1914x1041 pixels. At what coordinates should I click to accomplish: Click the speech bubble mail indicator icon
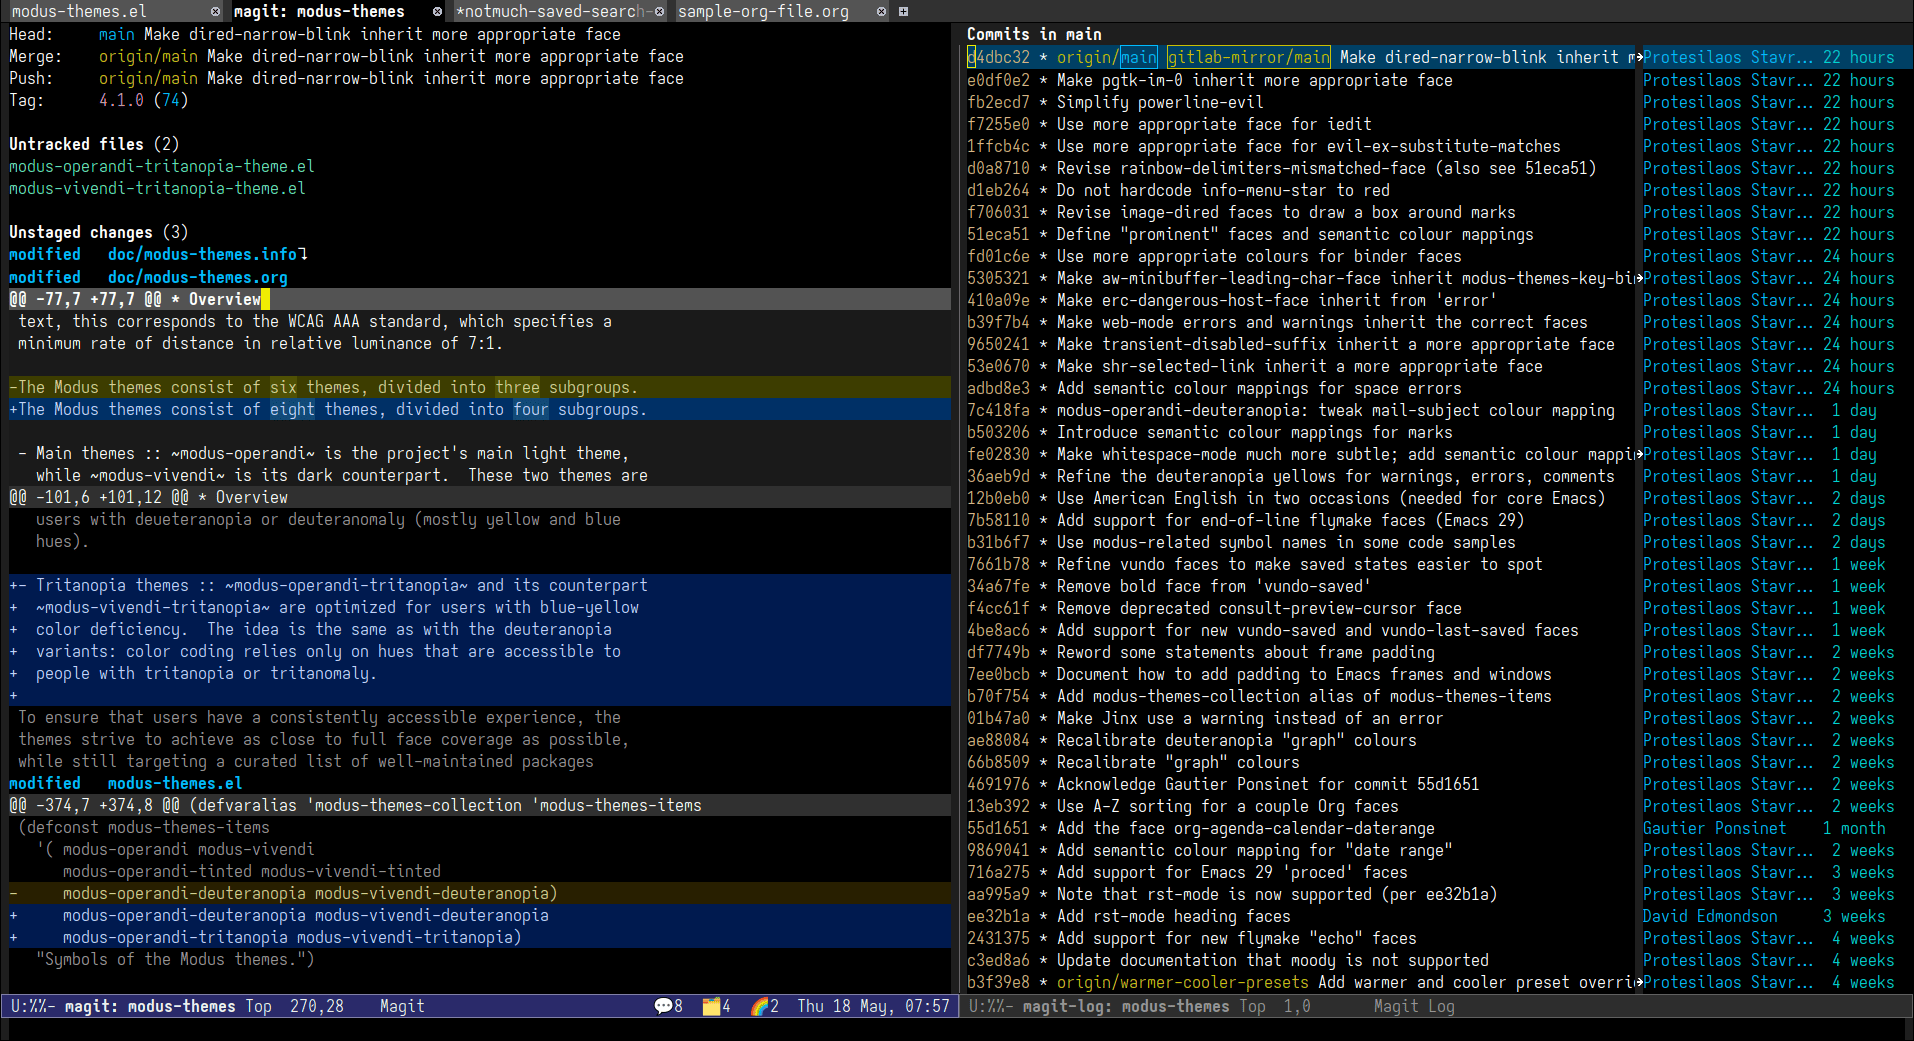pos(663,1006)
